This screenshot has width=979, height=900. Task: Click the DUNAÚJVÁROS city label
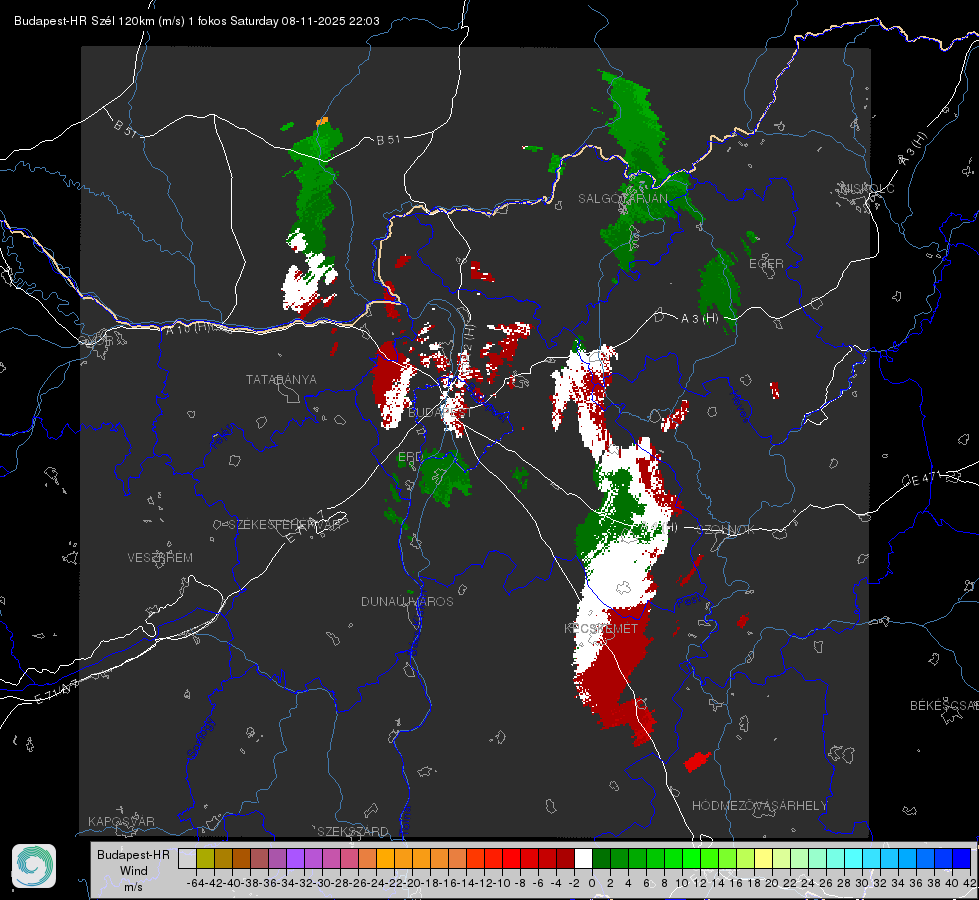[407, 601]
